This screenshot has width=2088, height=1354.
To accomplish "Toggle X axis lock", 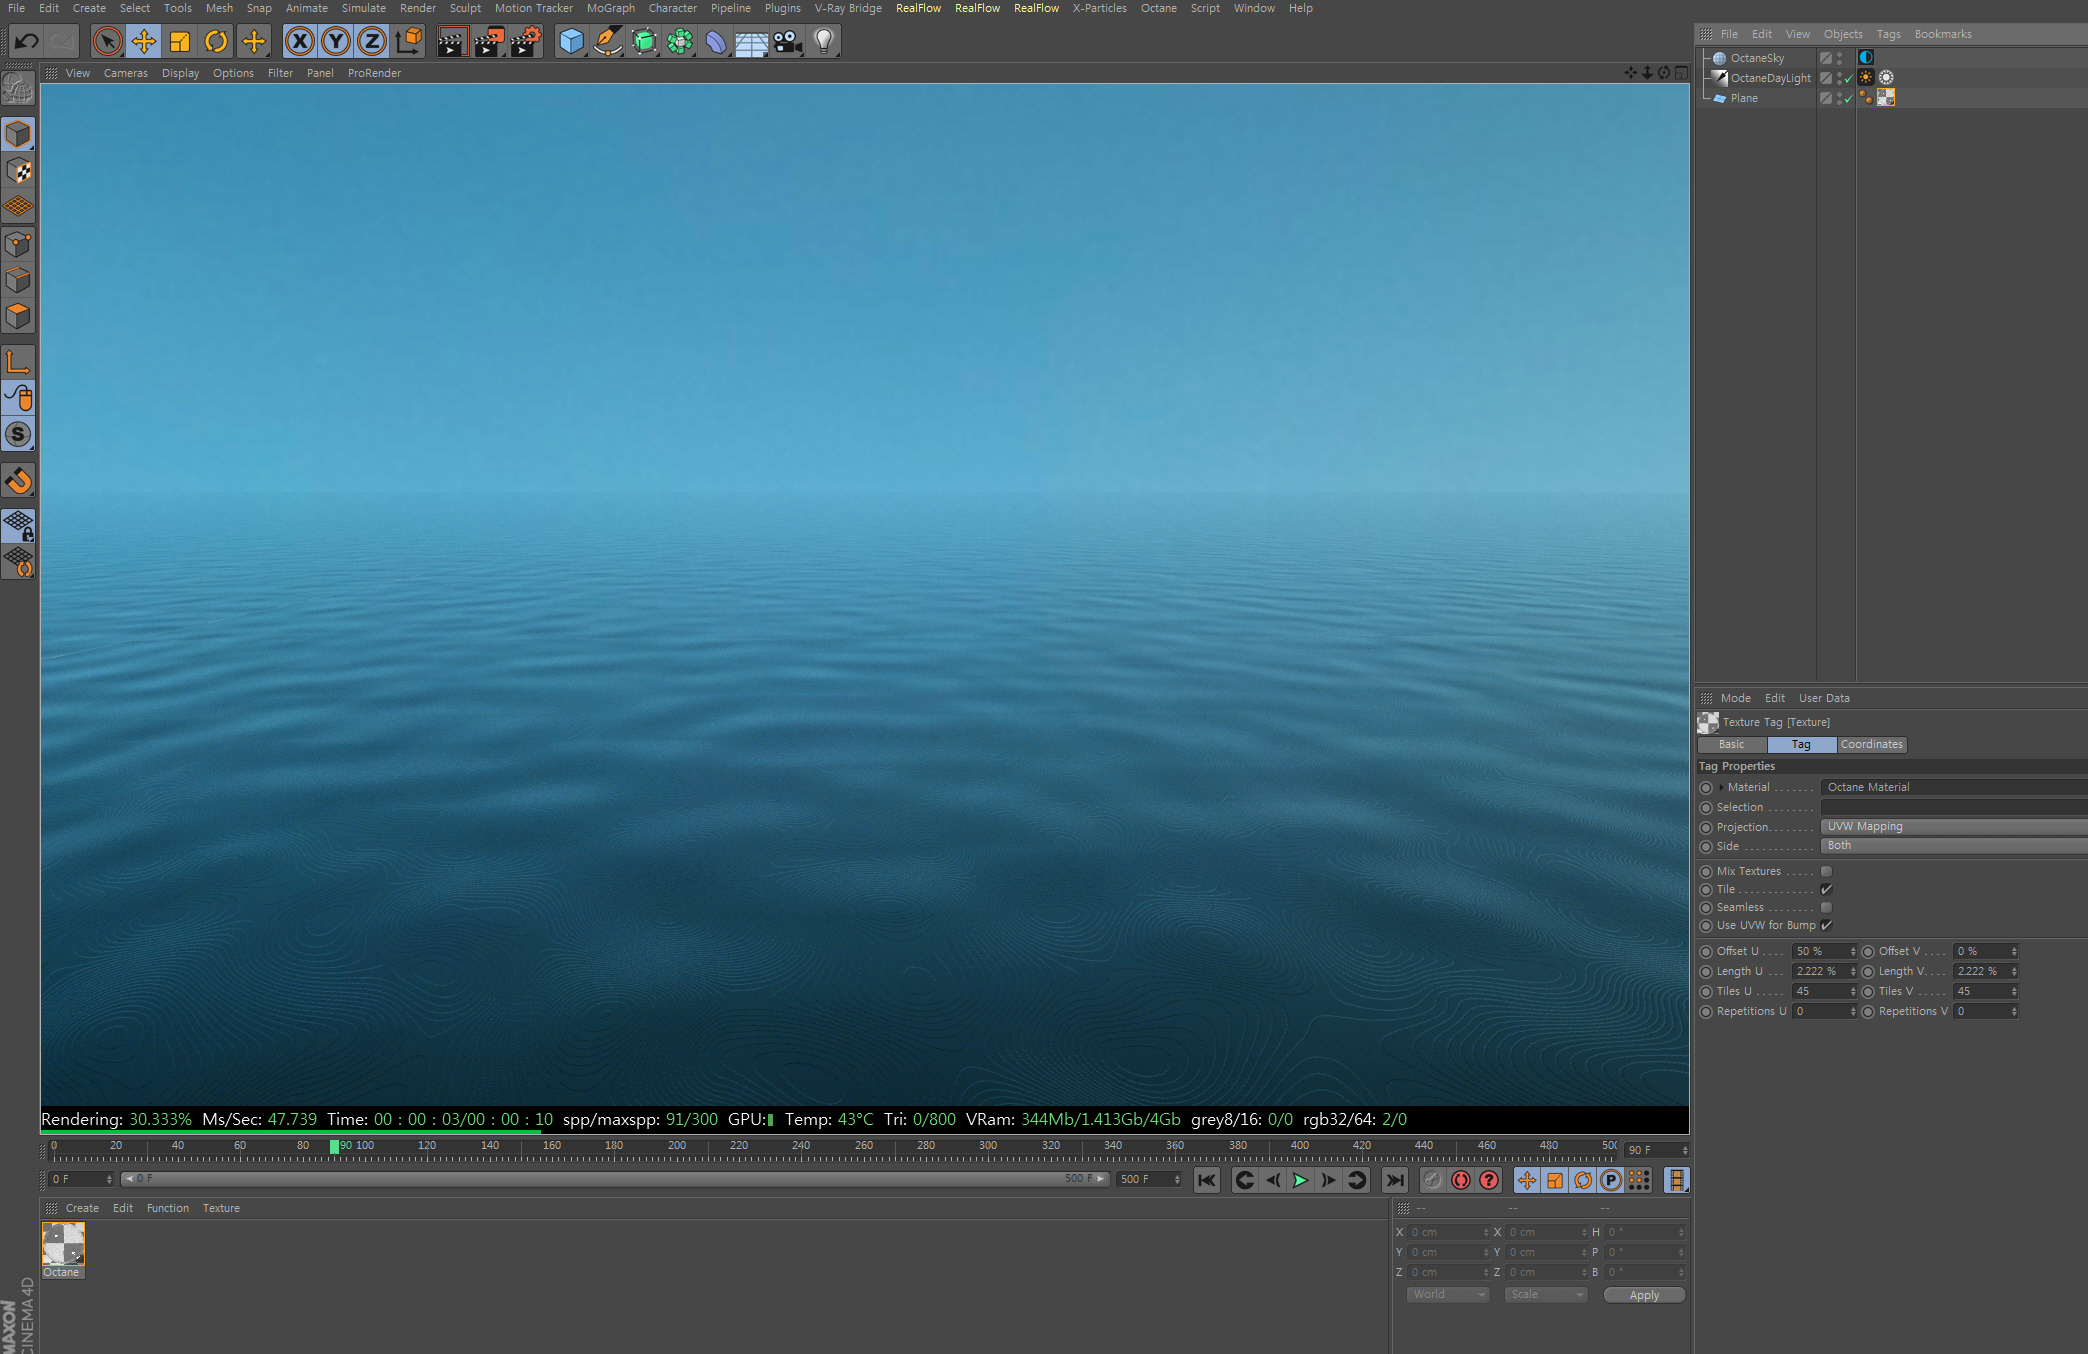I will [299, 41].
